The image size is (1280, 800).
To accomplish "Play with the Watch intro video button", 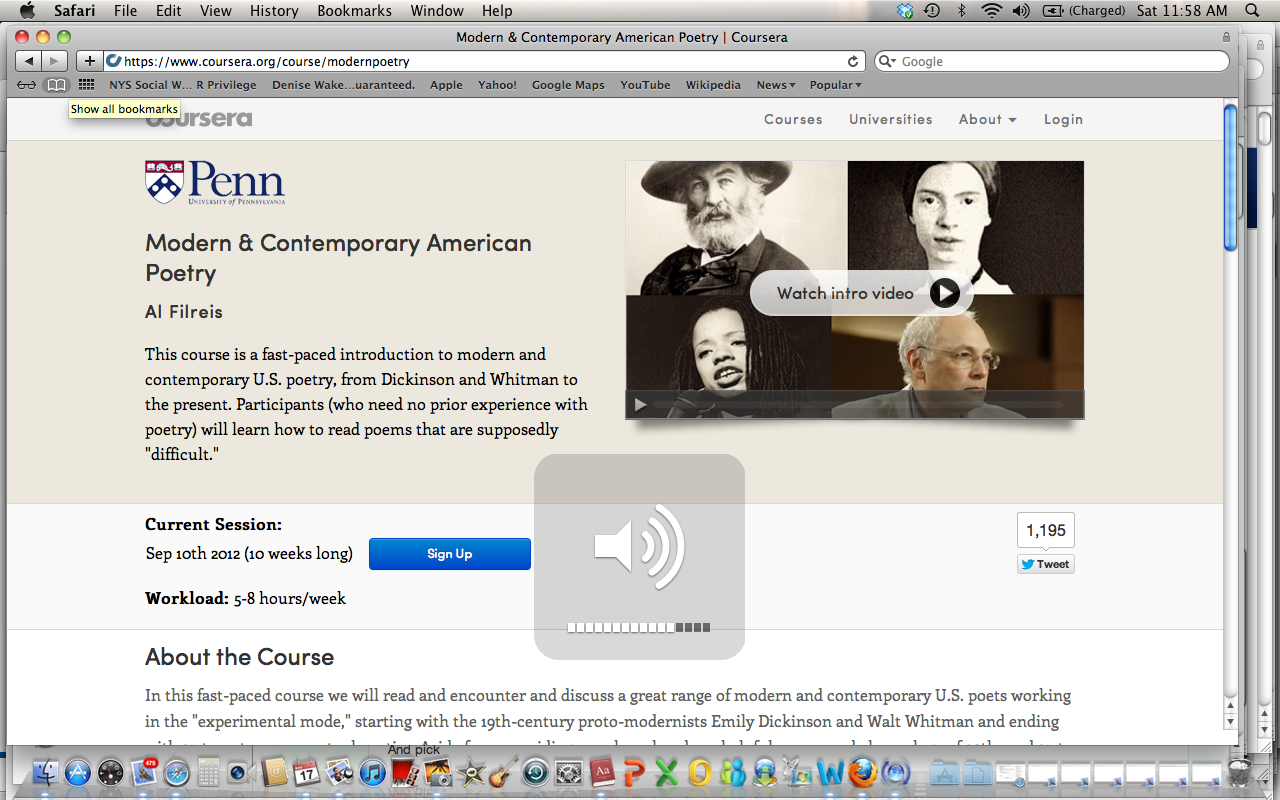I will (861, 293).
